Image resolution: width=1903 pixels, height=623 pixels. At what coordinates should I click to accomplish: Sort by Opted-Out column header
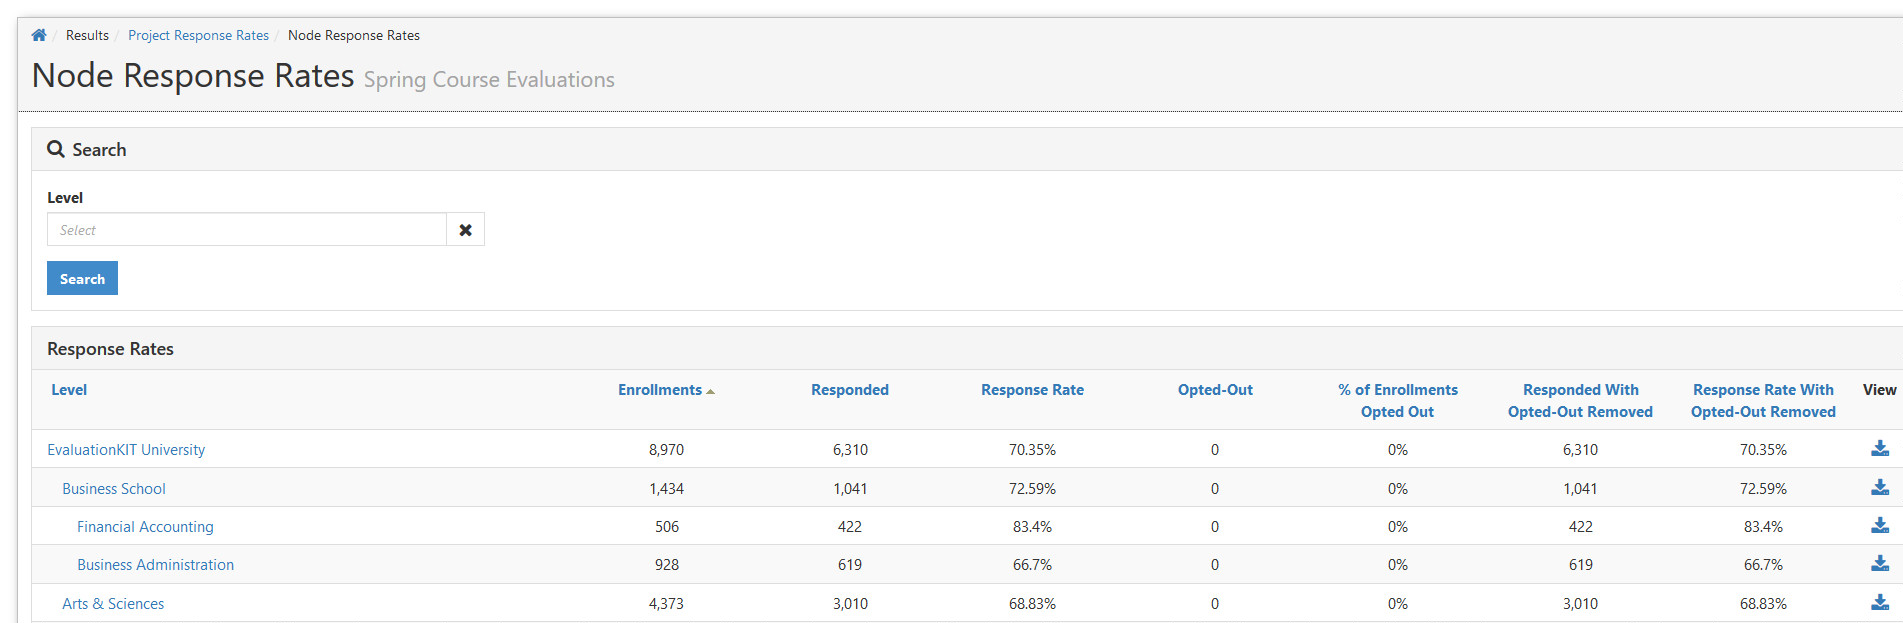coord(1215,390)
